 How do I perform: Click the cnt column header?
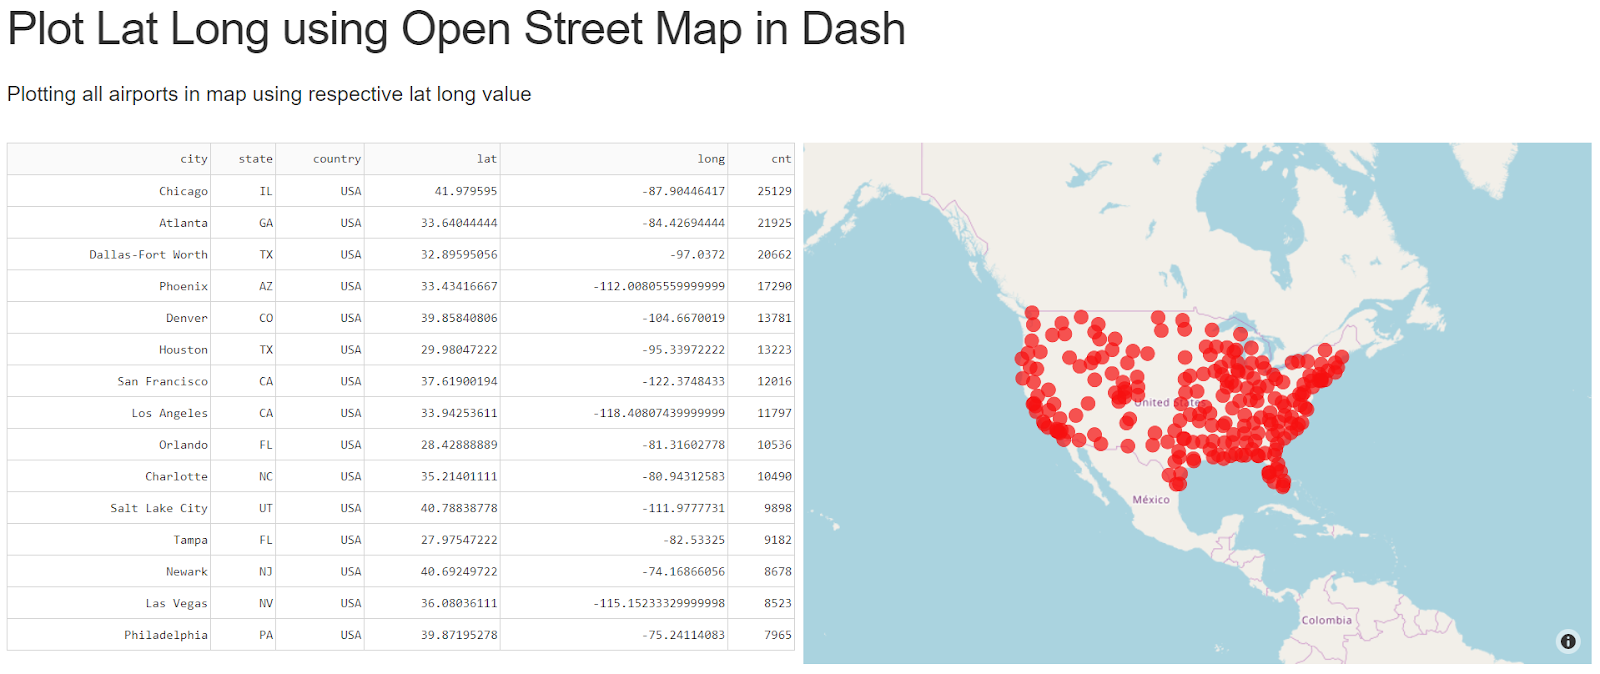click(761, 159)
